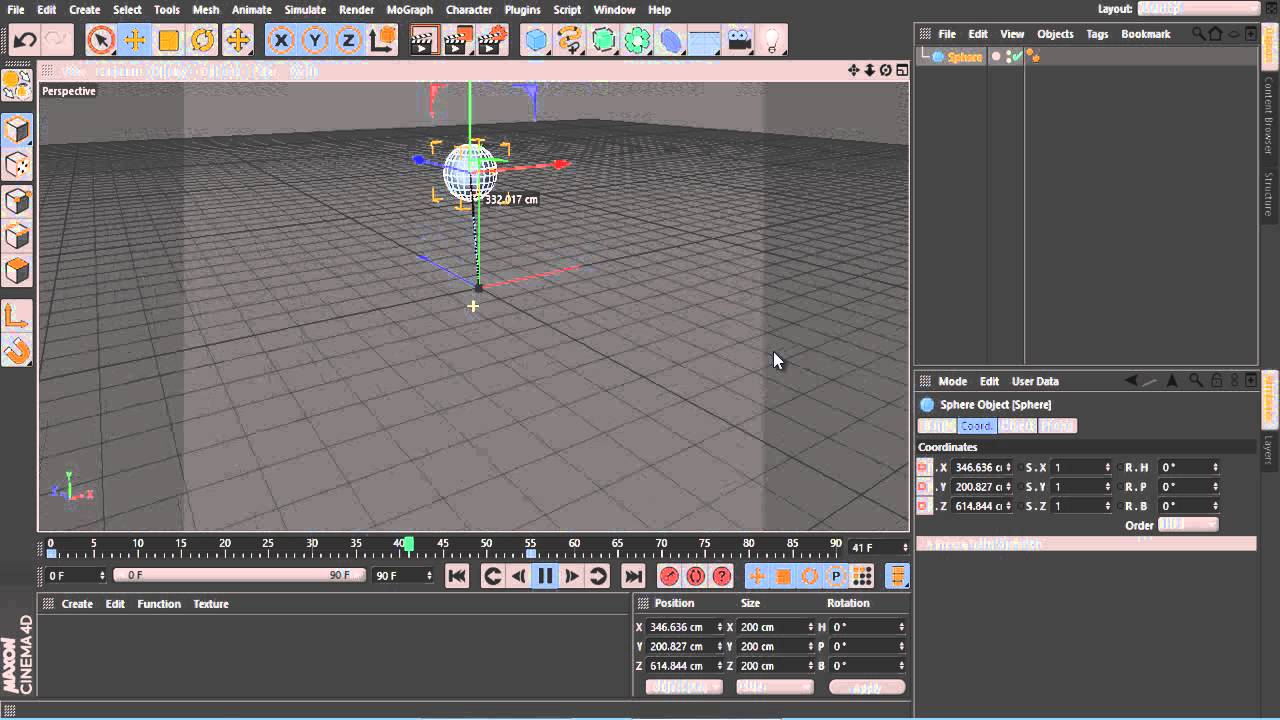Jump to the end of animation
This screenshot has height=720, width=1280.
[x=633, y=576]
